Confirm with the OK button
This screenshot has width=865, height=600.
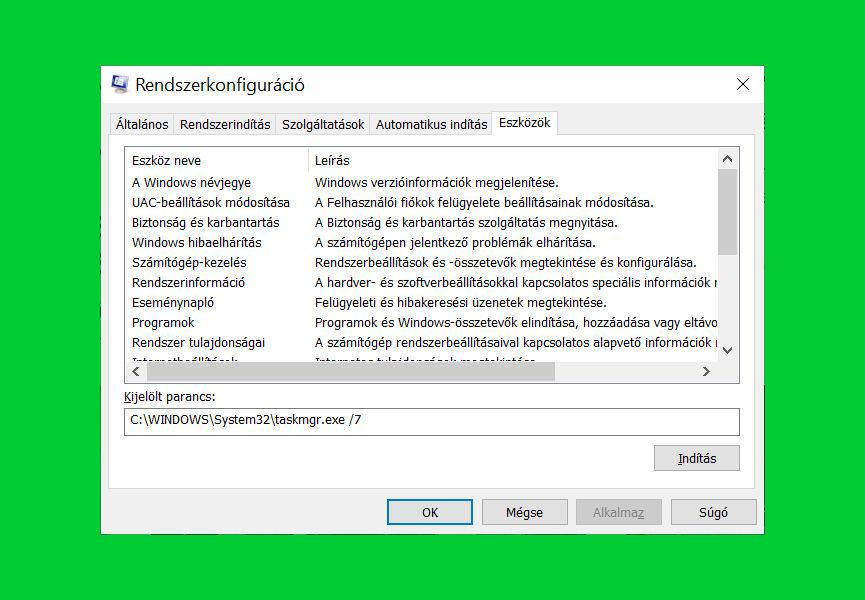coord(430,512)
